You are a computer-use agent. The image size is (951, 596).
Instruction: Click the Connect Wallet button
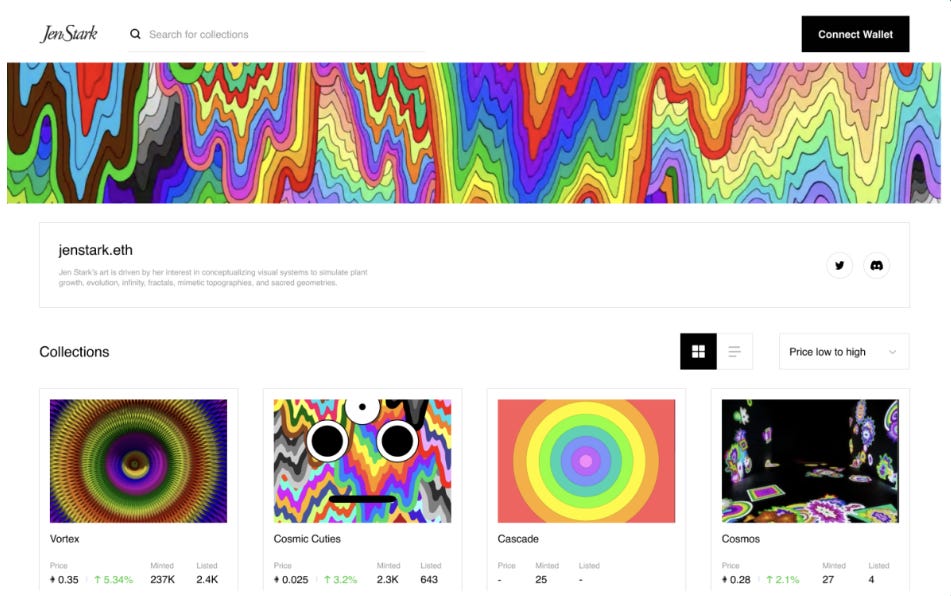(855, 34)
